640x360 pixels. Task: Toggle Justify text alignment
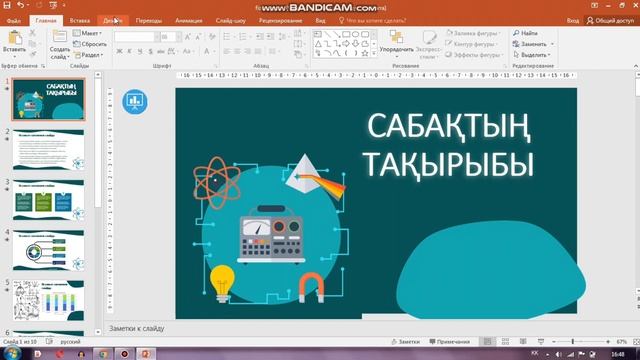click(x=258, y=51)
